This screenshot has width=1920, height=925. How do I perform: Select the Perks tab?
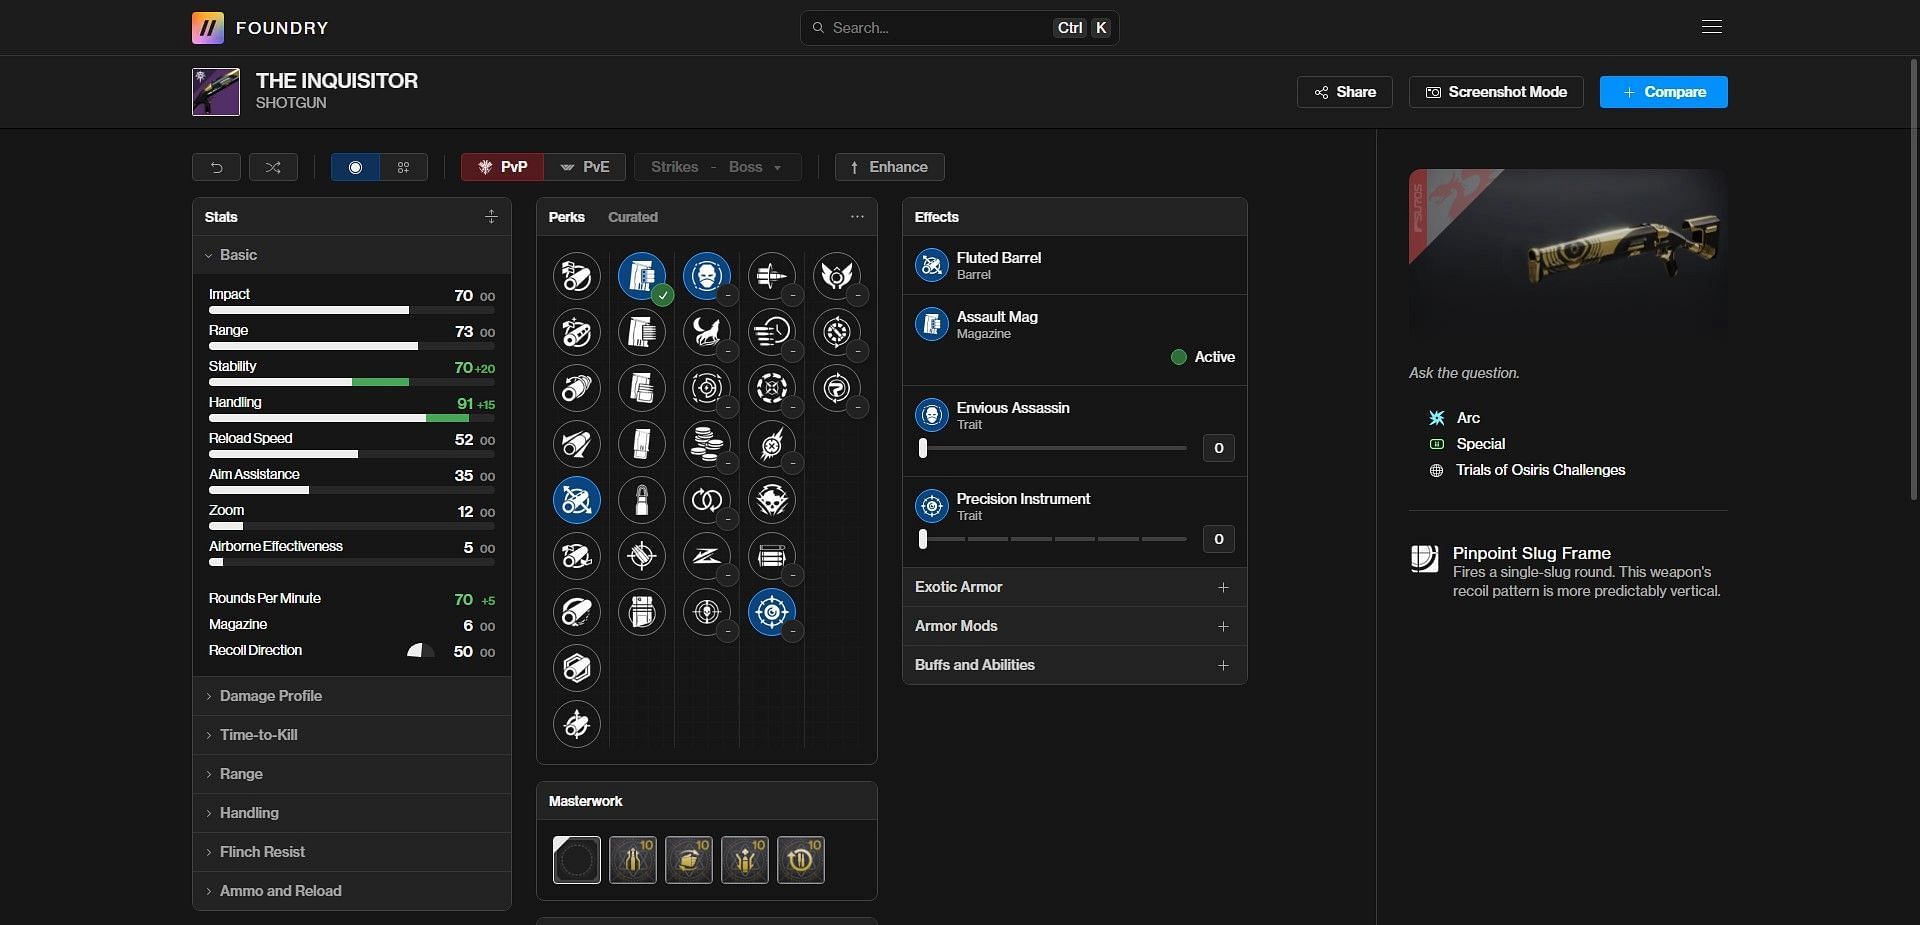click(x=567, y=217)
